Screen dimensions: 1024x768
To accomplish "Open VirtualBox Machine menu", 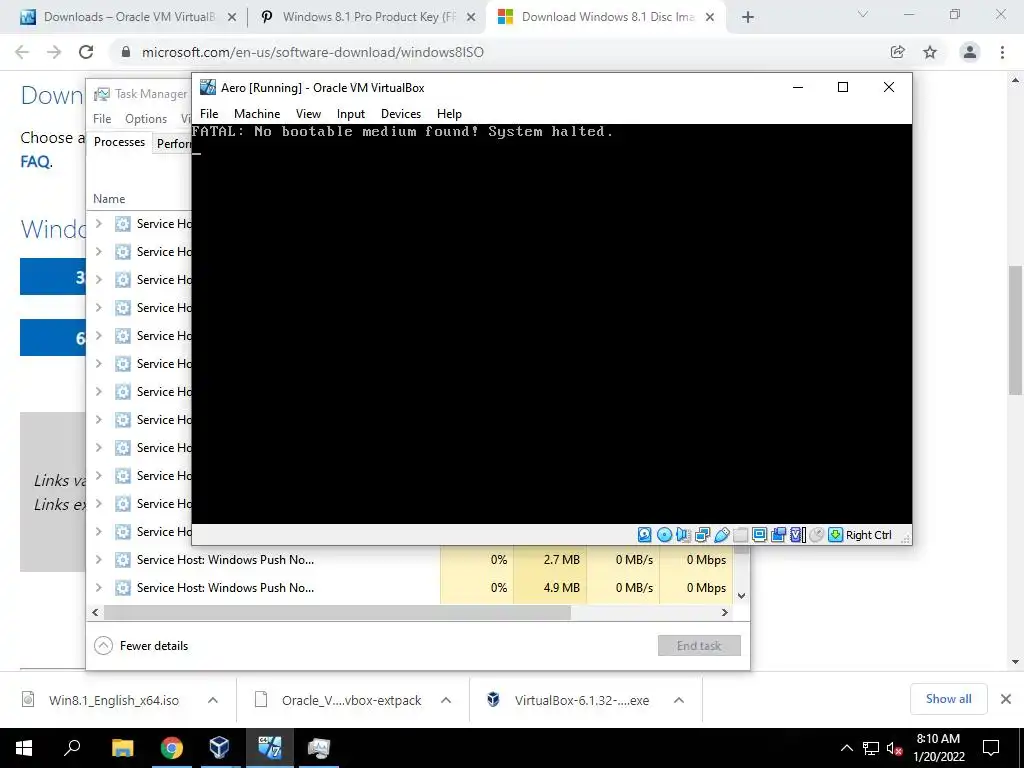I will click(257, 114).
